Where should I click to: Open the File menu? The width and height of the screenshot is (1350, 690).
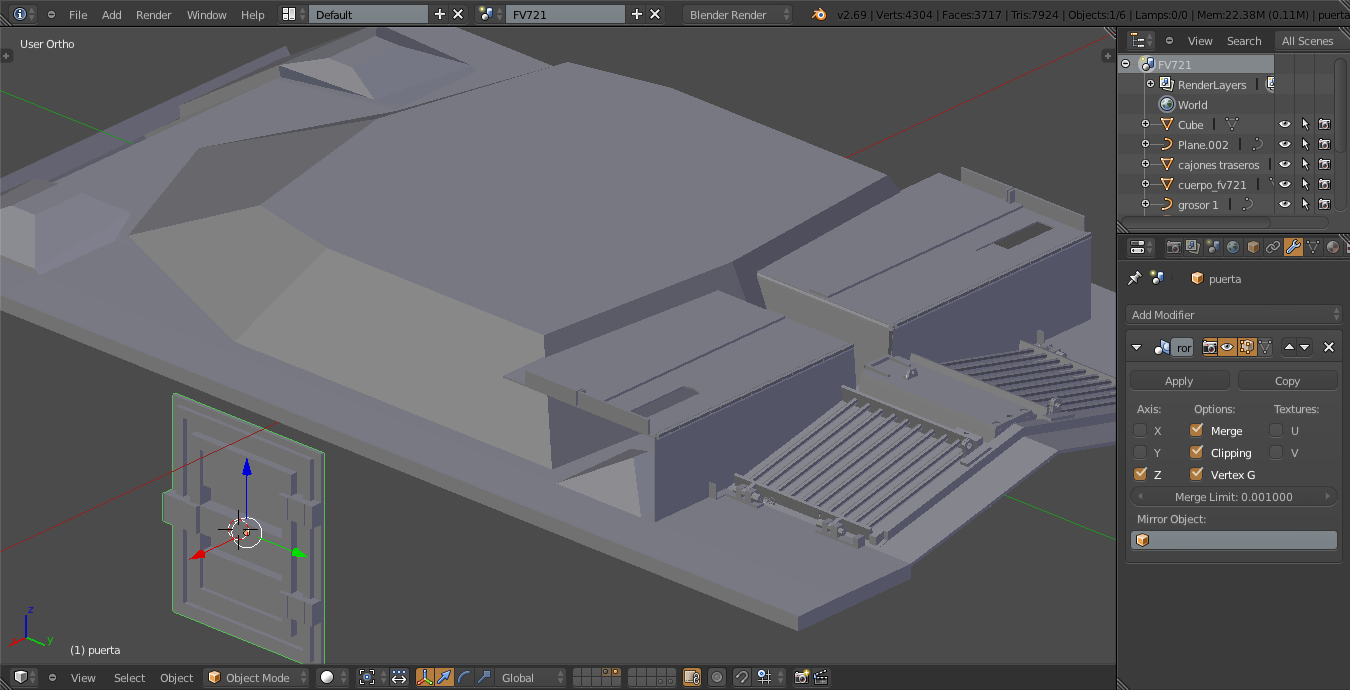click(x=78, y=14)
